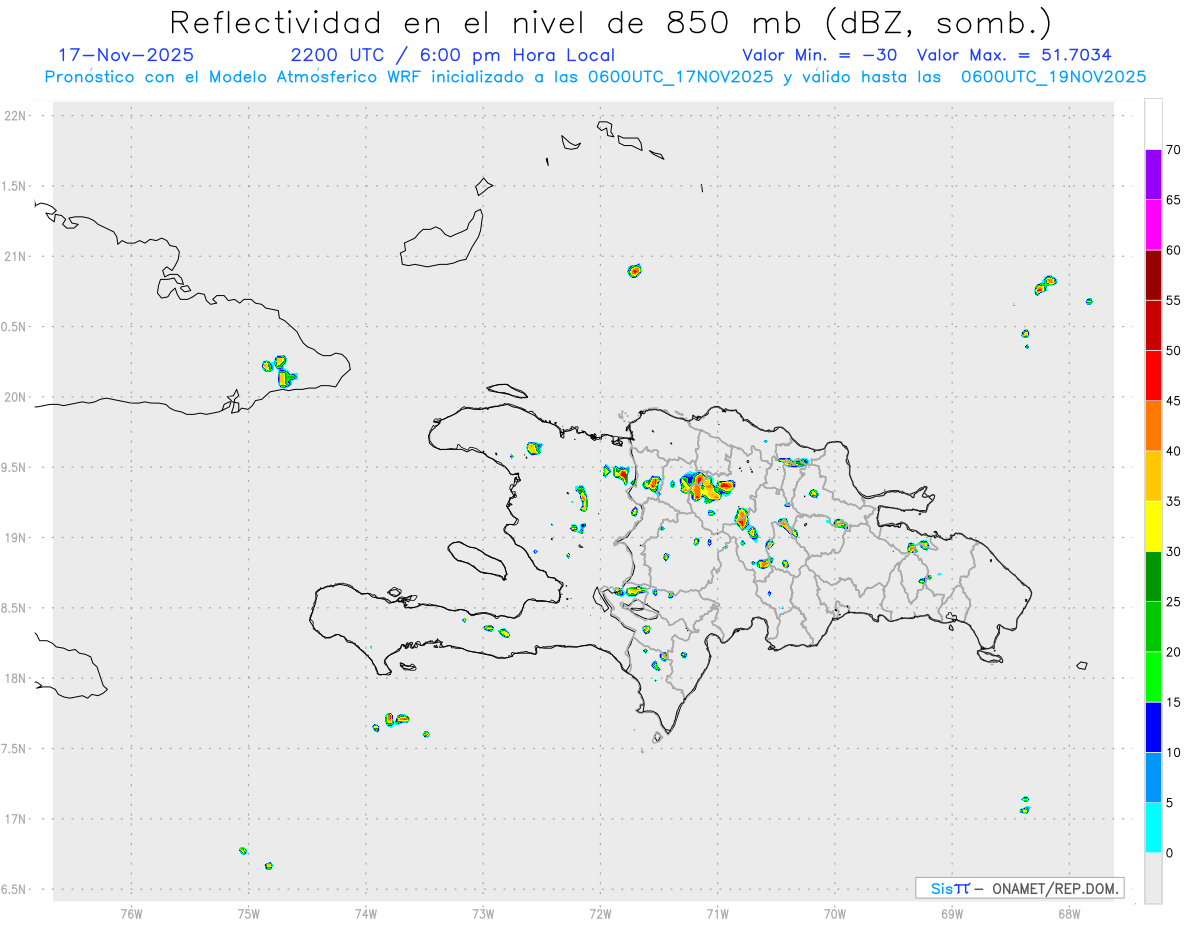Image resolution: width=1200 pixels, height=927 pixels.
Task: Click the '2200 UTC / 6:00 pm Hora Local' time label
Action: point(453,55)
